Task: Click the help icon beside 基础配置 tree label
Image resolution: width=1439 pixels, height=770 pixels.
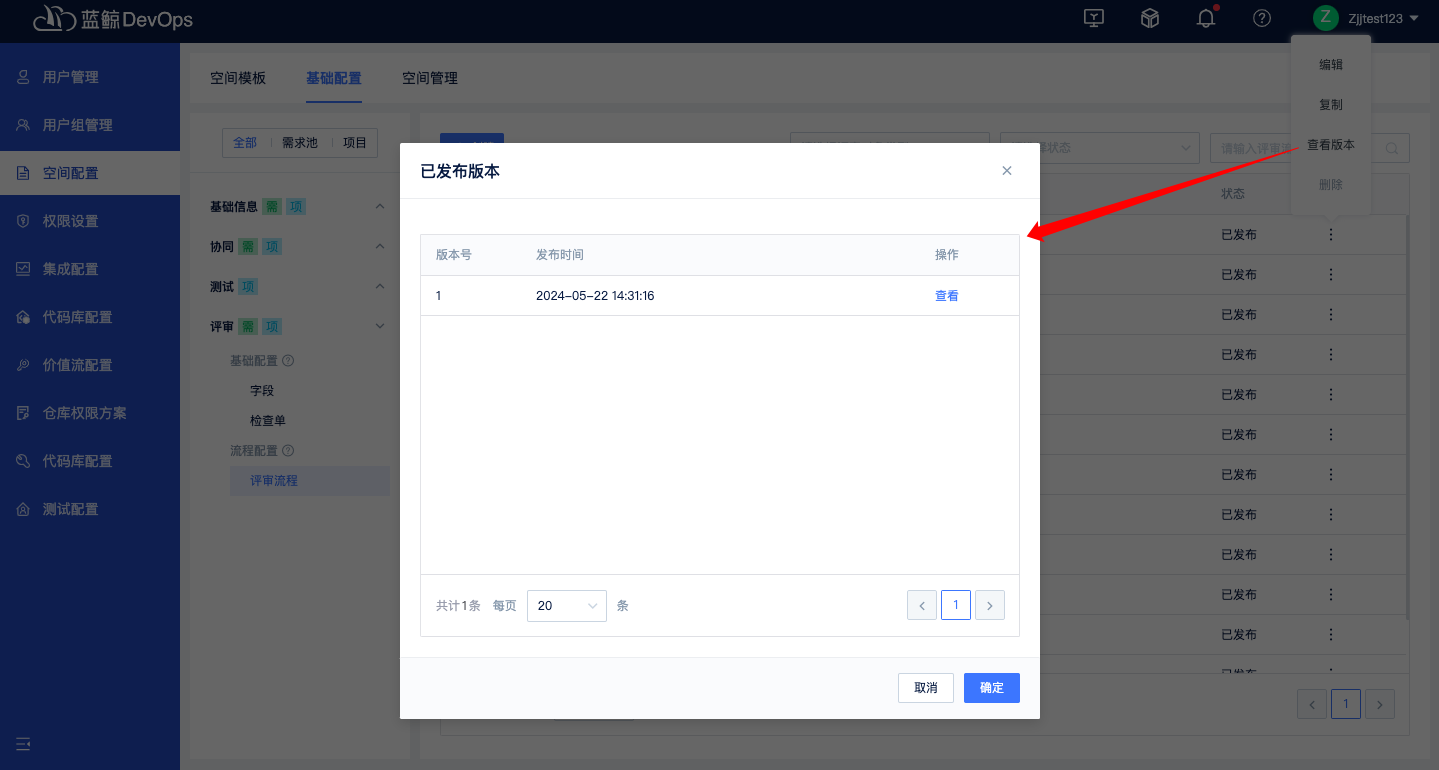Action: pyautogui.click(x=288, y=361)
